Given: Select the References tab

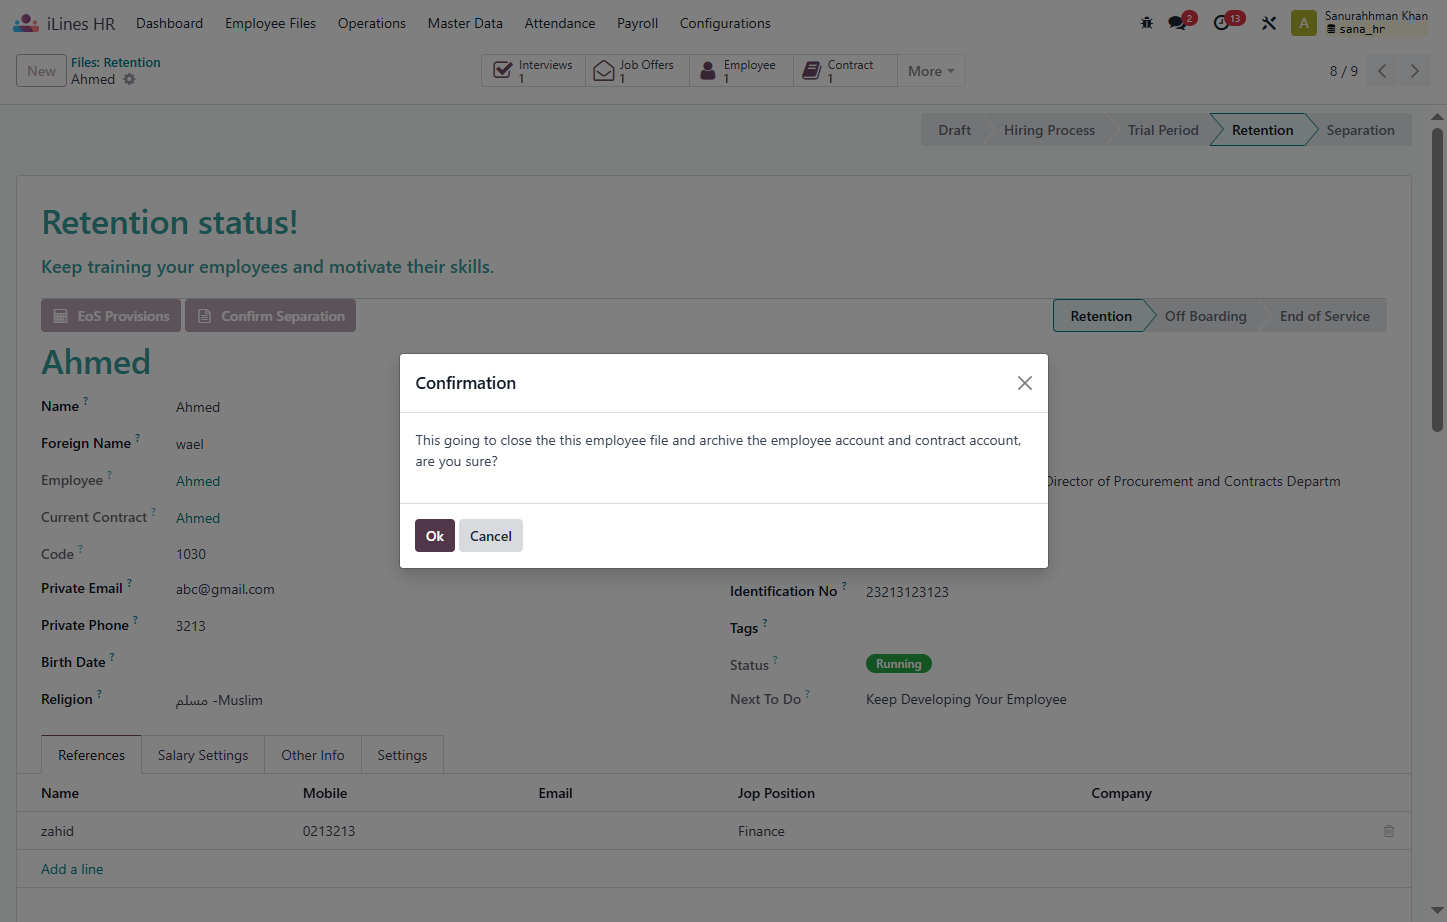Looking at the screenshot, I should (x=91, y=755).
